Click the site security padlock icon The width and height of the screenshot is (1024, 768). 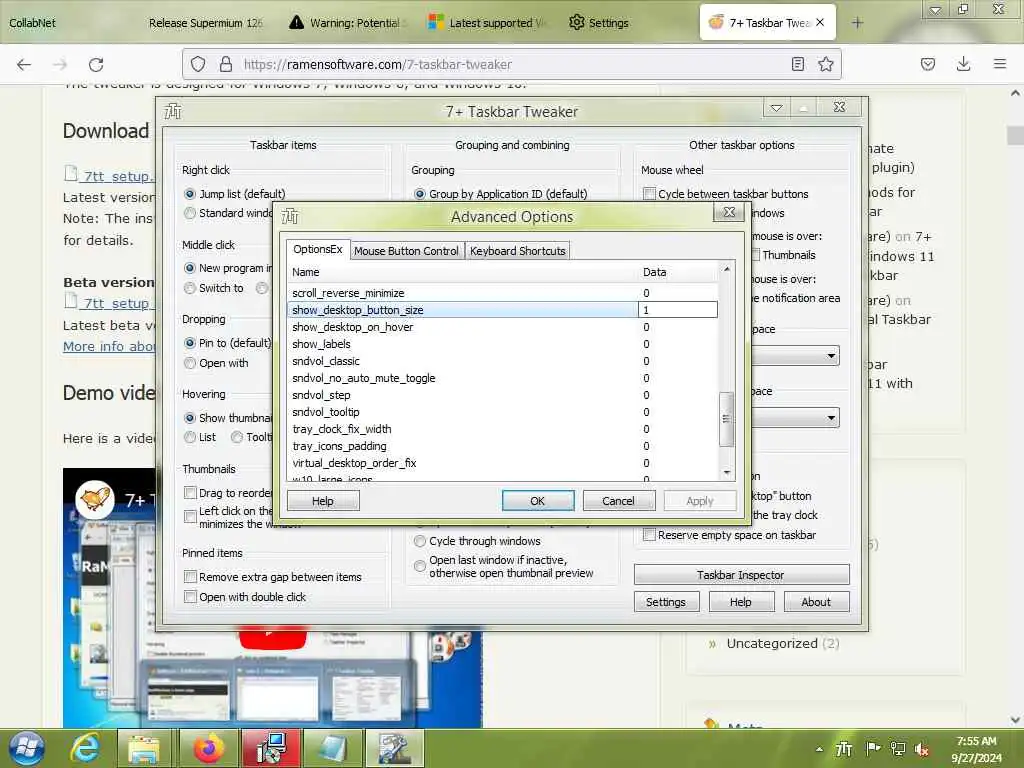(226, 64)
